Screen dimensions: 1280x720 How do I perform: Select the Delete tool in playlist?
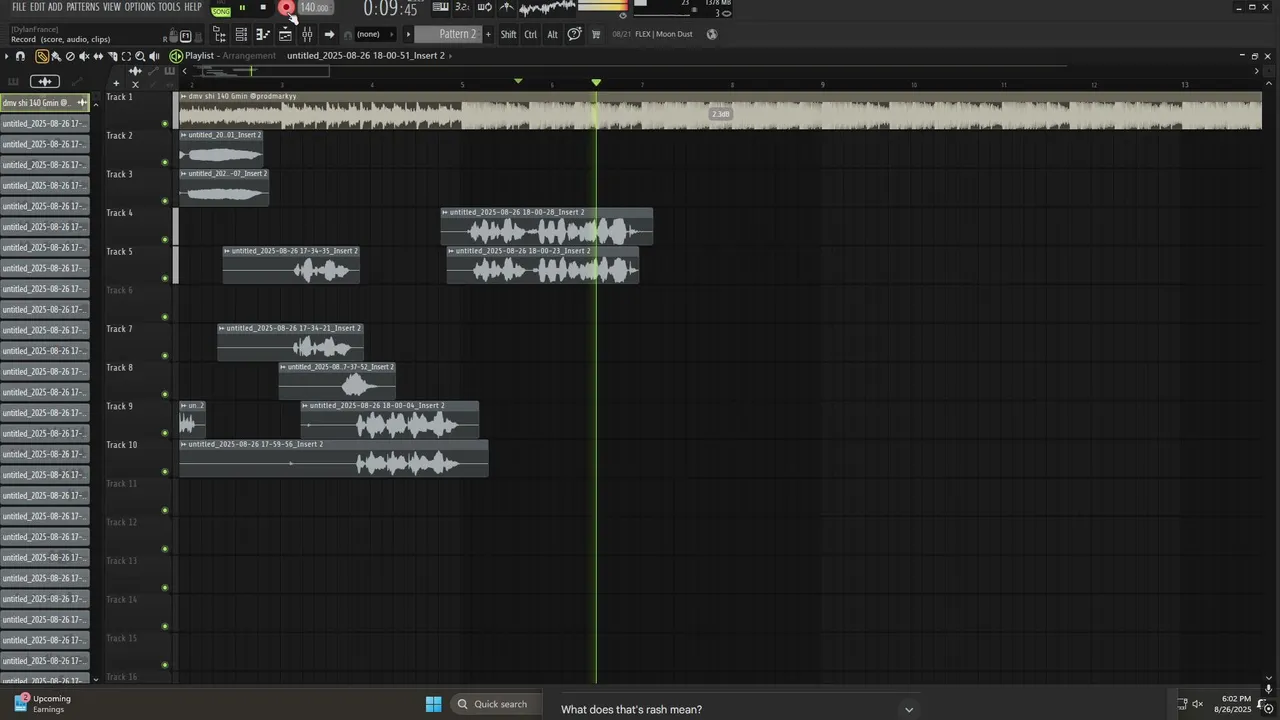point(70,56)
